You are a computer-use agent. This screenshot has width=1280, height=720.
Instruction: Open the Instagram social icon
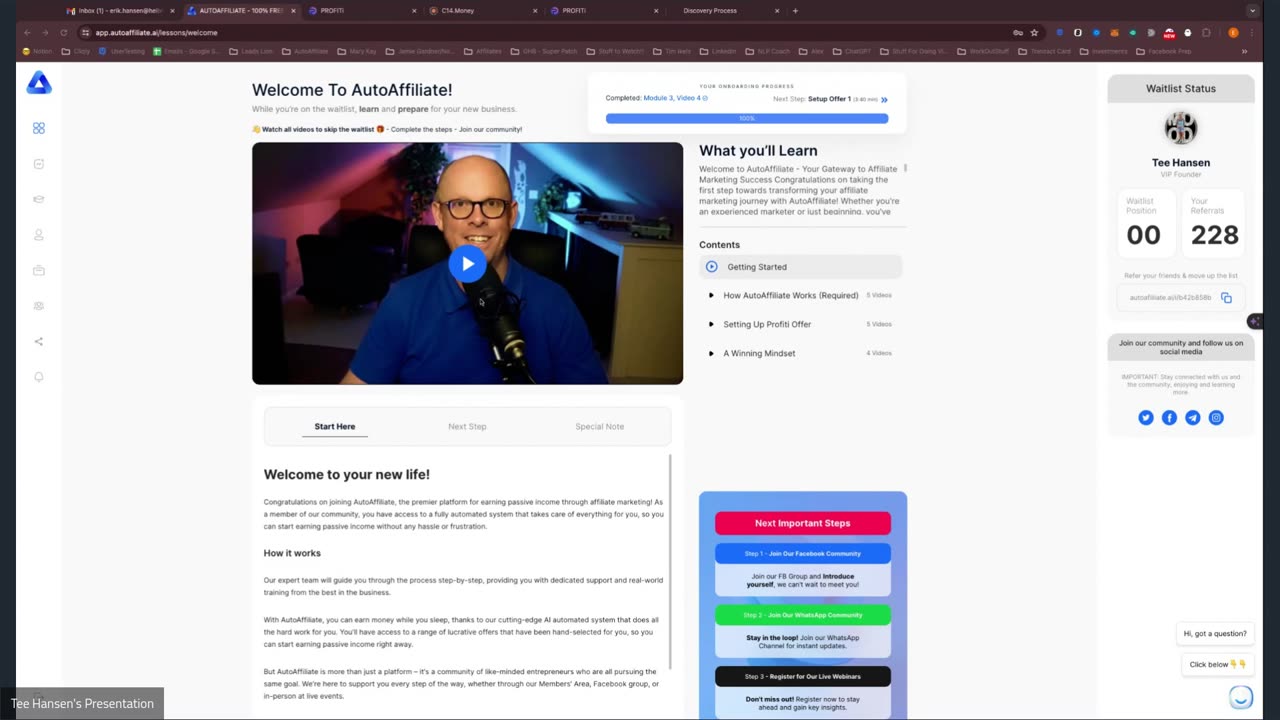[x=1216, y=418]
